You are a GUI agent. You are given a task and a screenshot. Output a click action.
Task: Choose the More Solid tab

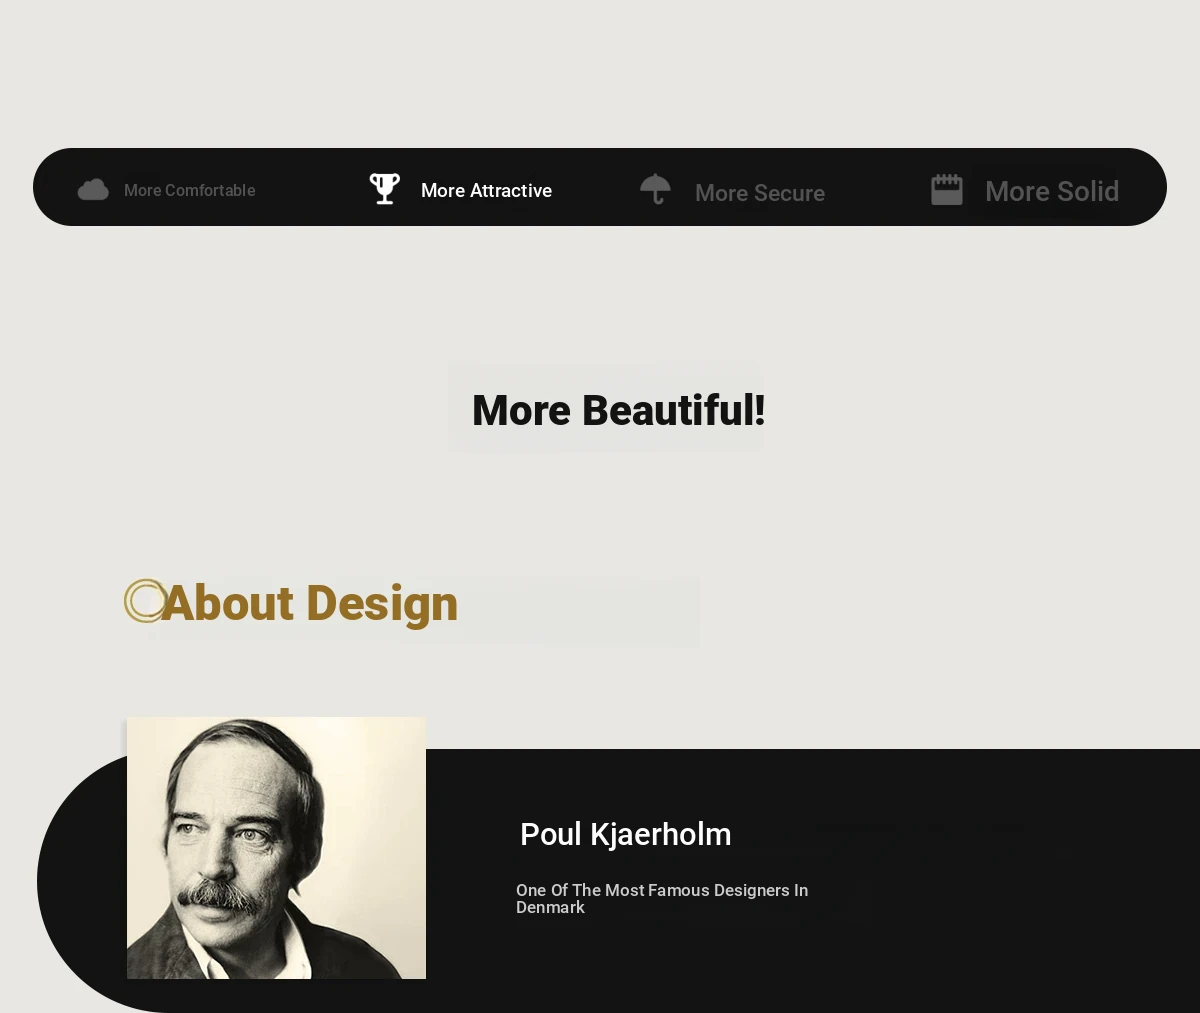(1051, 191)
